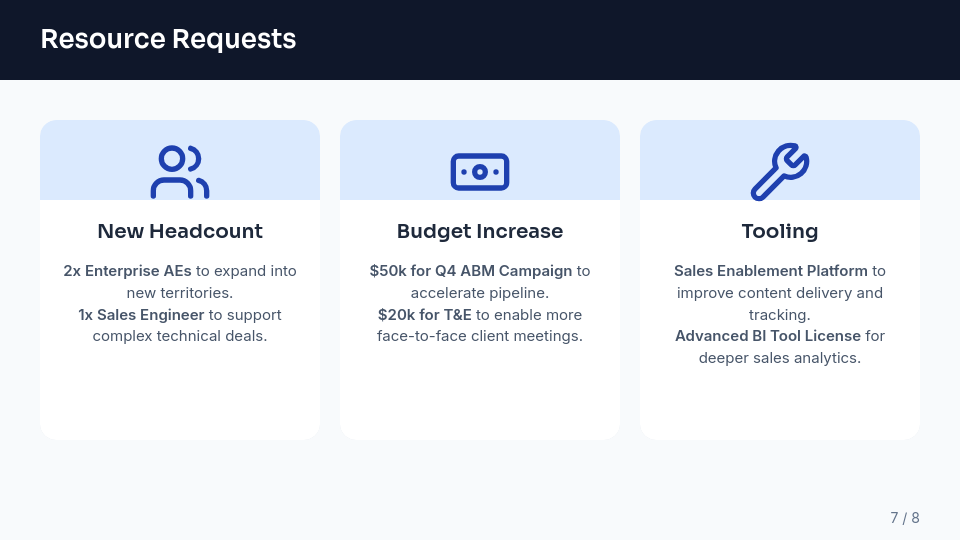The image size is (960, 540).
Task: Click 'improve content delivery and' text line
Action: point(780,293)
